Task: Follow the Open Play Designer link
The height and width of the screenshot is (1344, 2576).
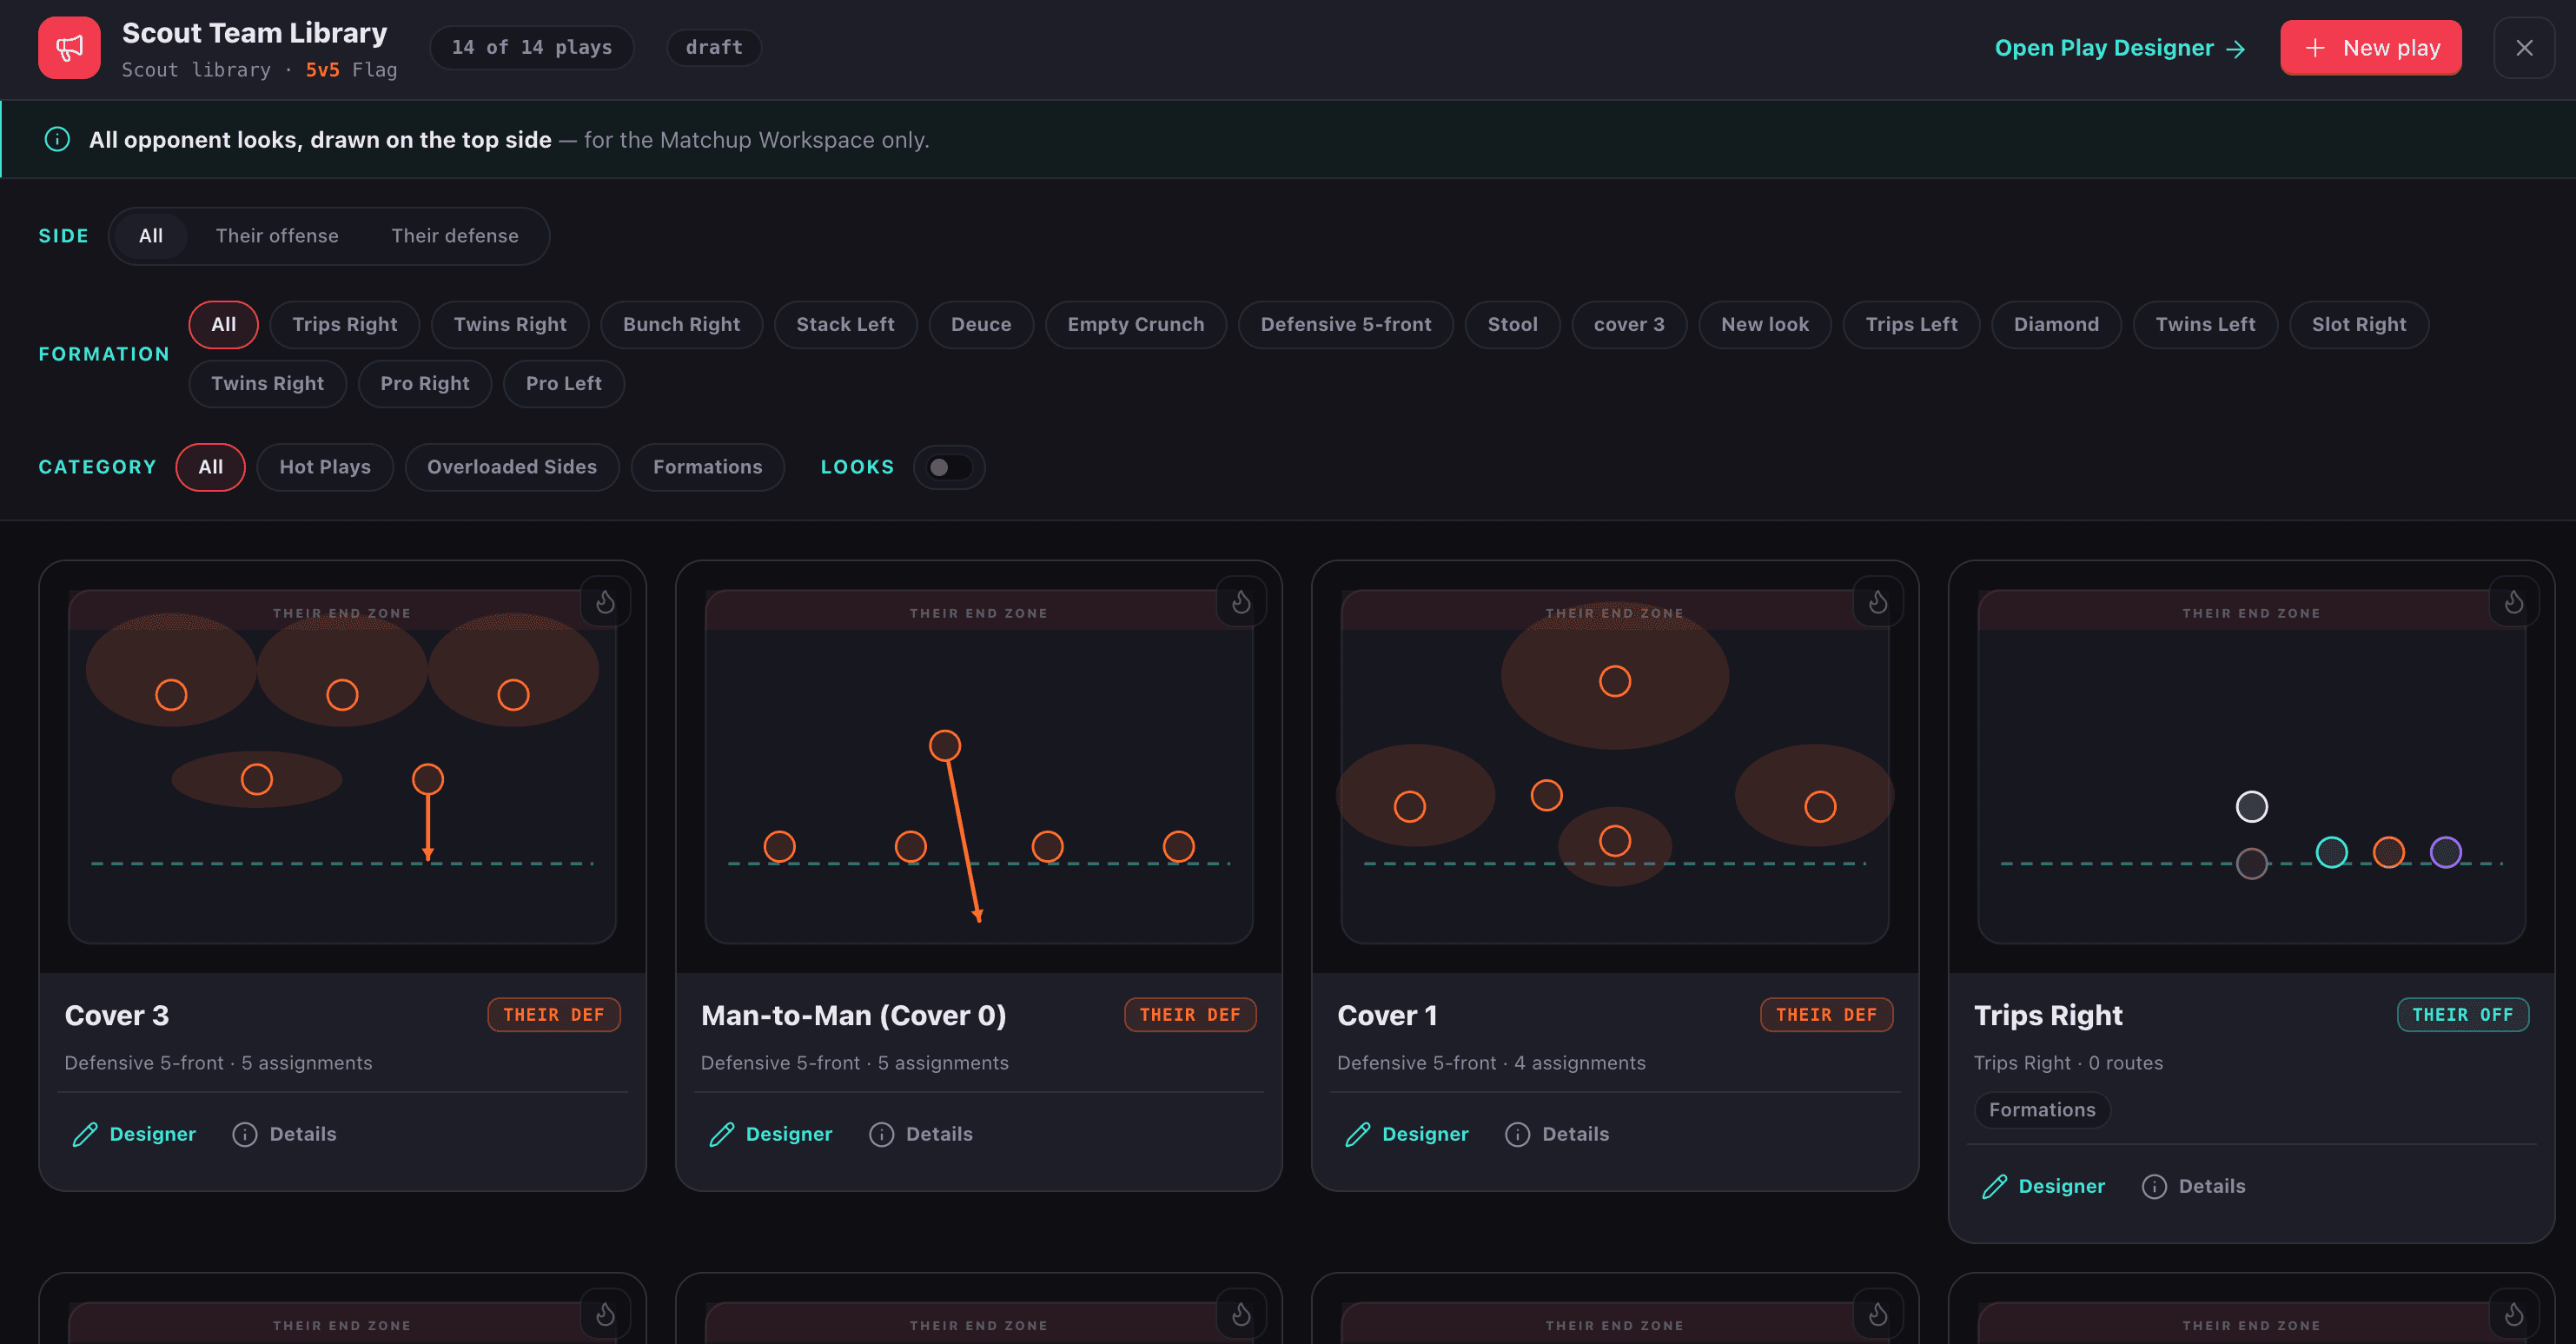Action: [x=2120, y=48]
